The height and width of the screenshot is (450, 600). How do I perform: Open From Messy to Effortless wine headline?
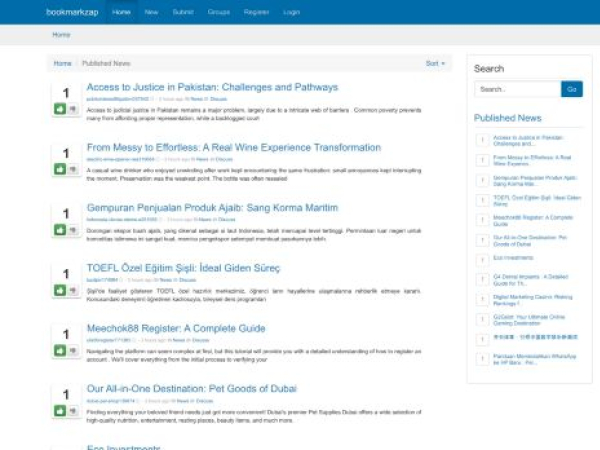click(234, 147)
